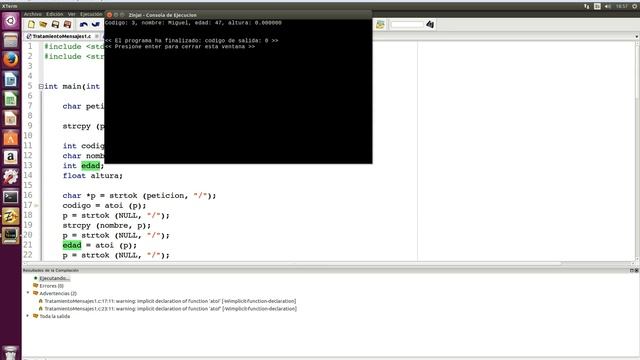Open the Ver menu
The image size is (640, 360).
point(71,14)
